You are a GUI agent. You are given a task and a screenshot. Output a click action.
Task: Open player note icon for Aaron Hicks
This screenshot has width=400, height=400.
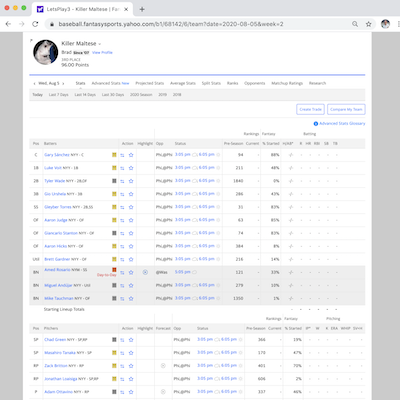[x=114, y=246]
